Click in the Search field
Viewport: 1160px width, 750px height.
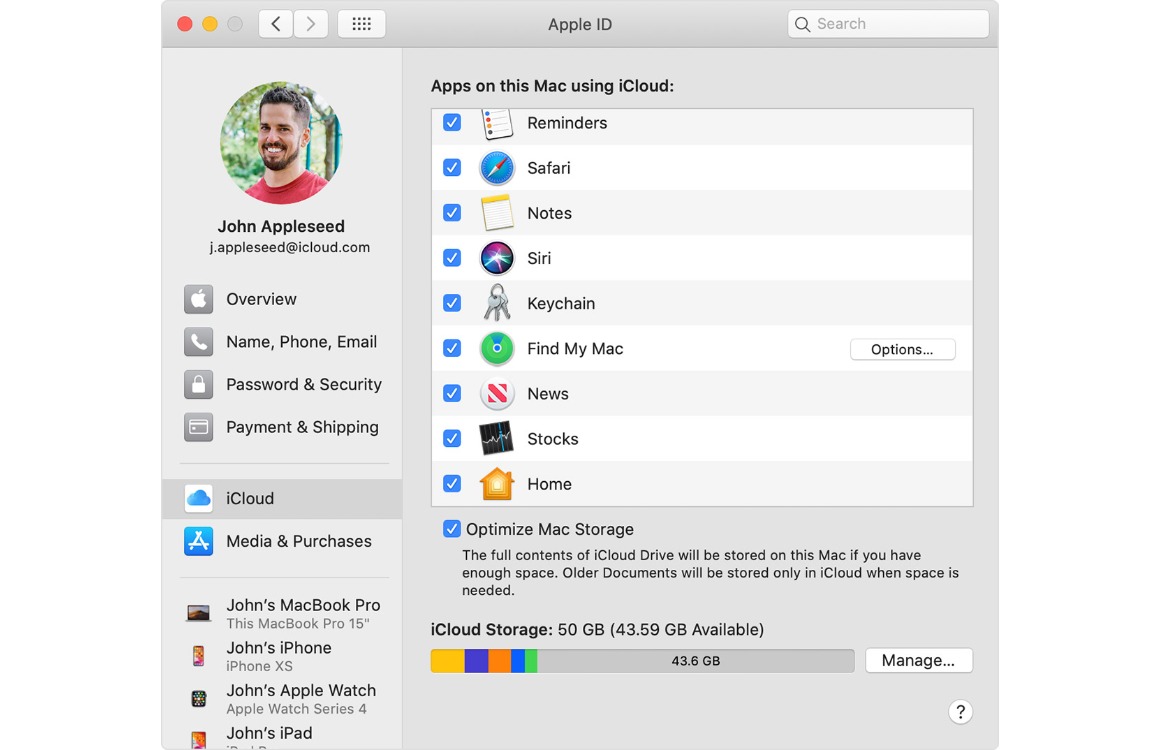pyautogui.click(x=888, y=24)
